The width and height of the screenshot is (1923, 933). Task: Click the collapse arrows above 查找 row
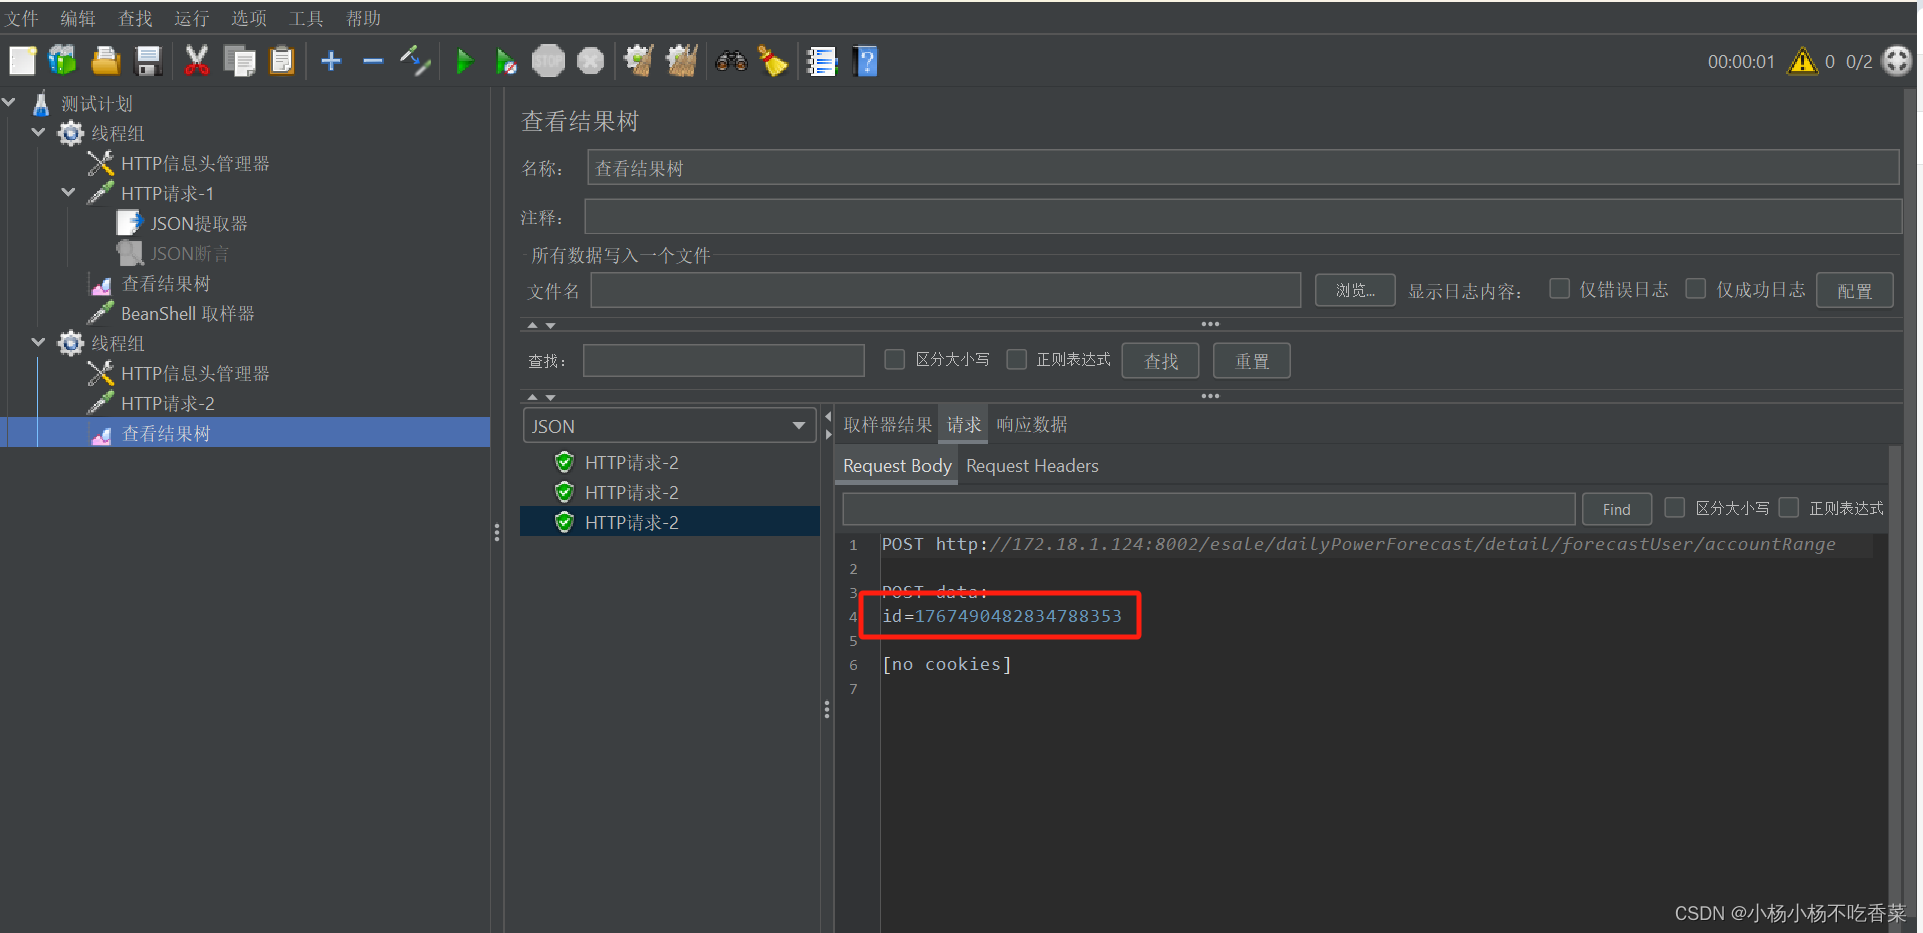point(541,325)
